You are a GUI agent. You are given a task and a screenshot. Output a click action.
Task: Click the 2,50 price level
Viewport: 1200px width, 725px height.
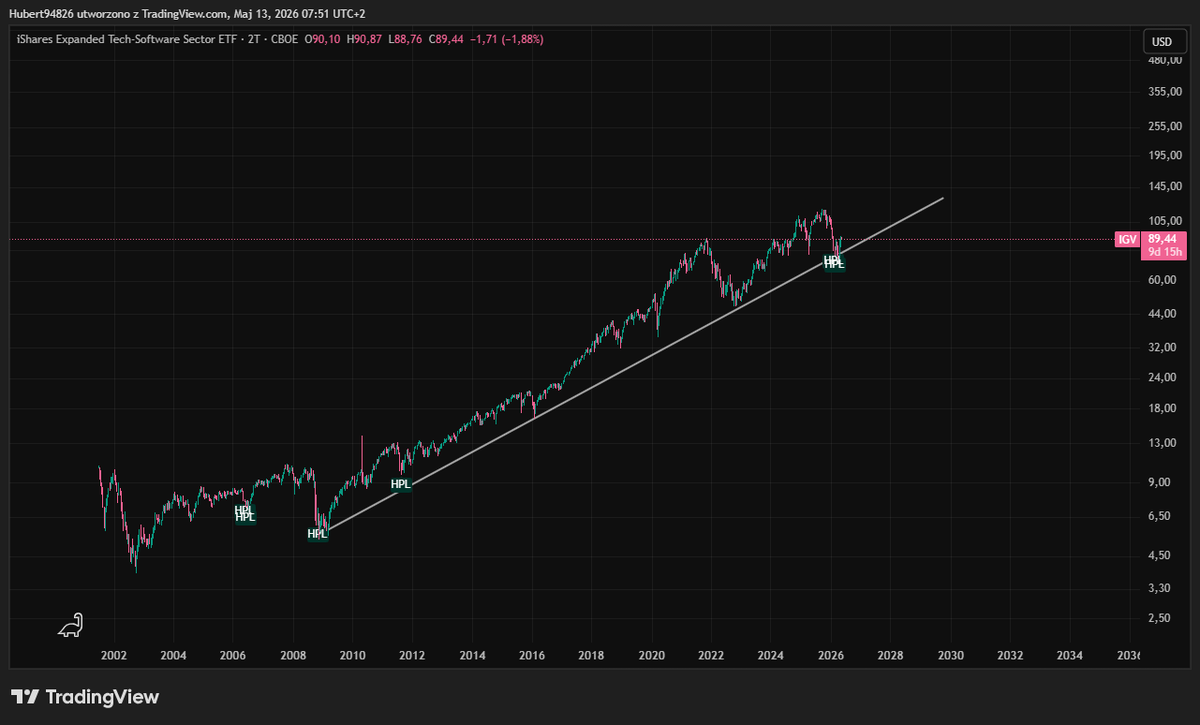1160,618
